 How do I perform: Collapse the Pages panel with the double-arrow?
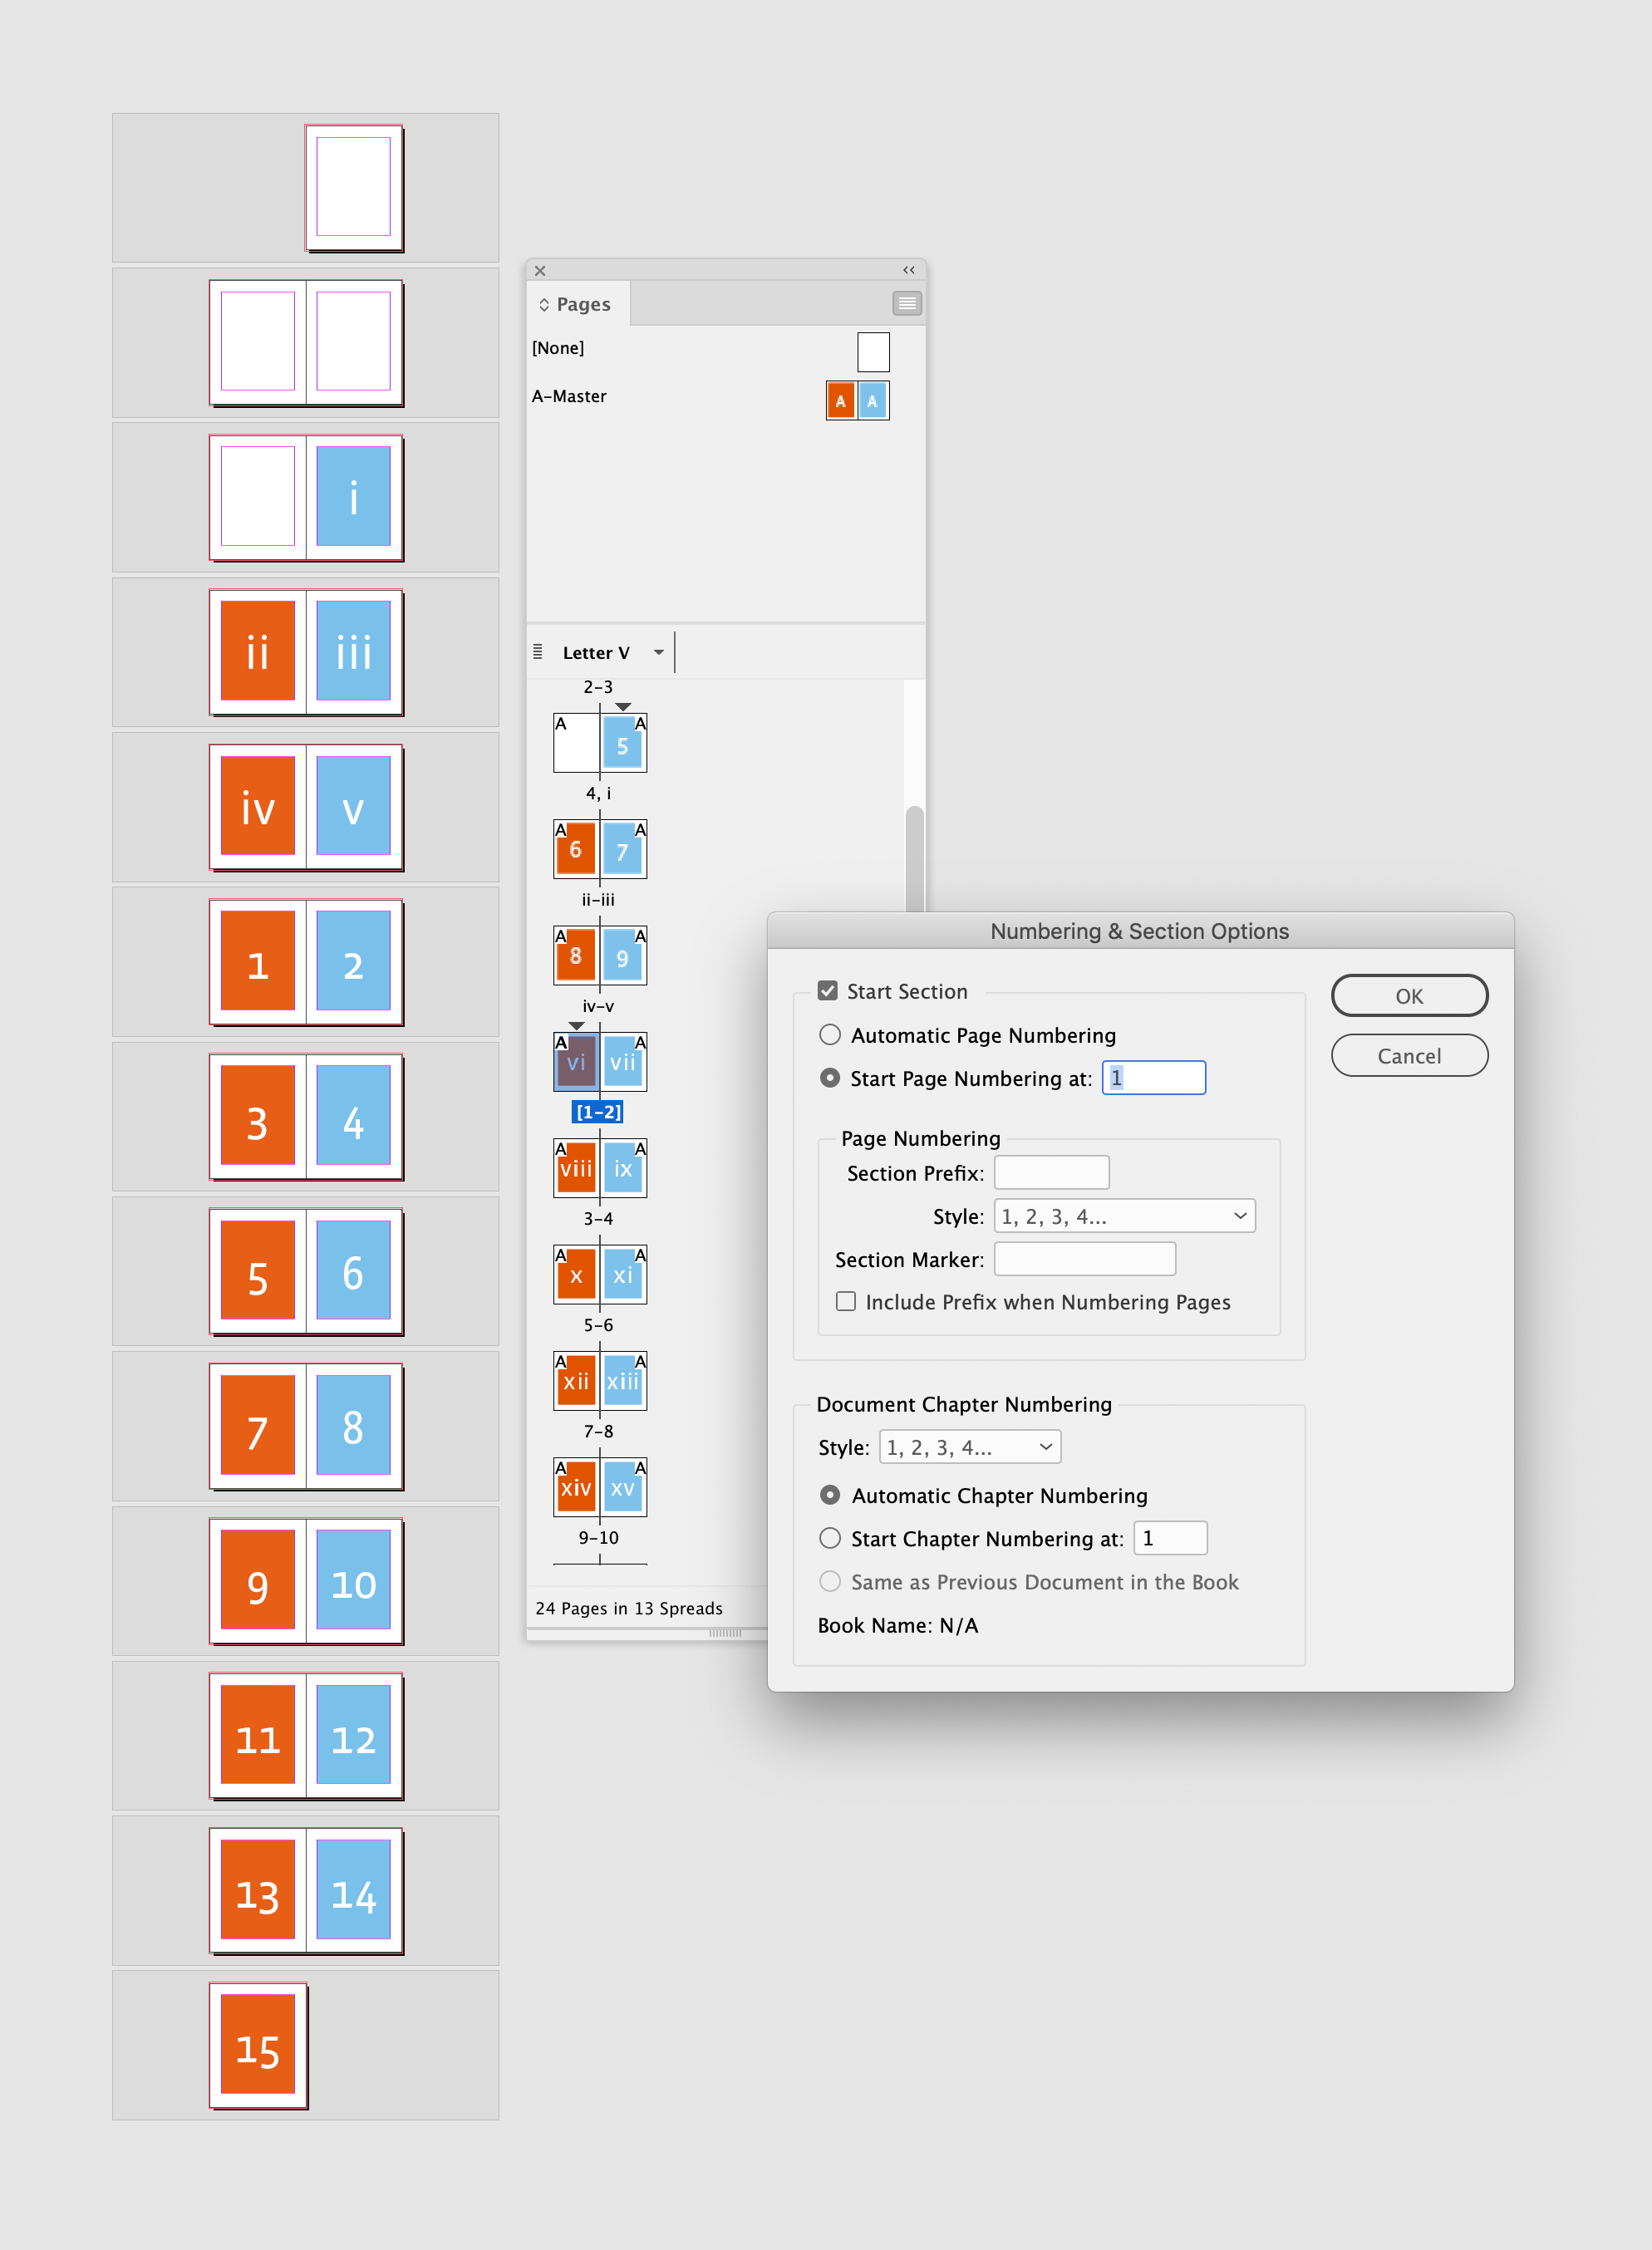908,270
